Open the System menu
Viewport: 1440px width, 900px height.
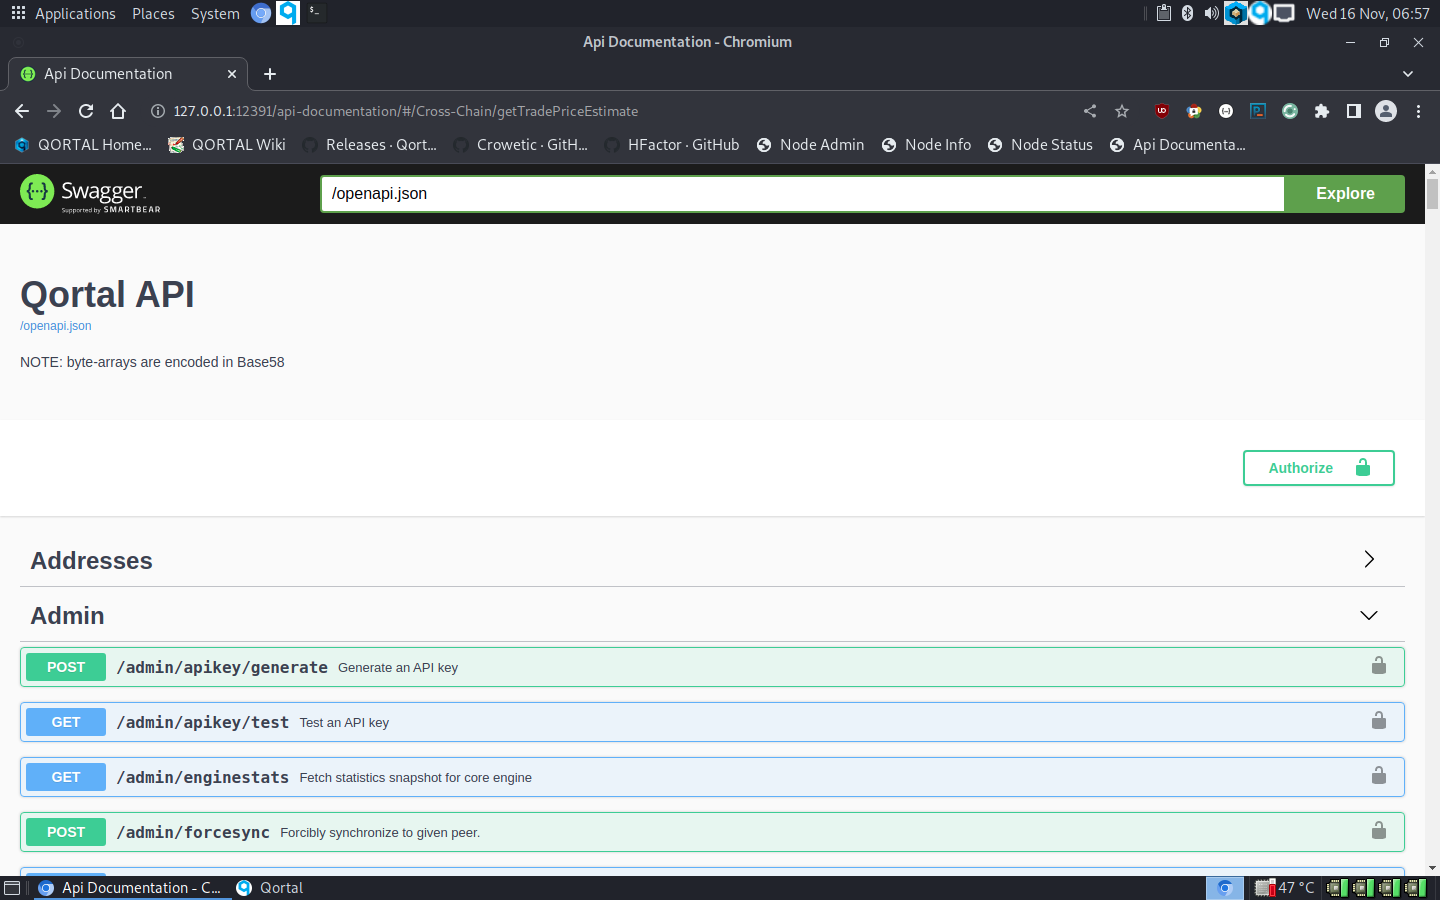click(x=215, y=13)
